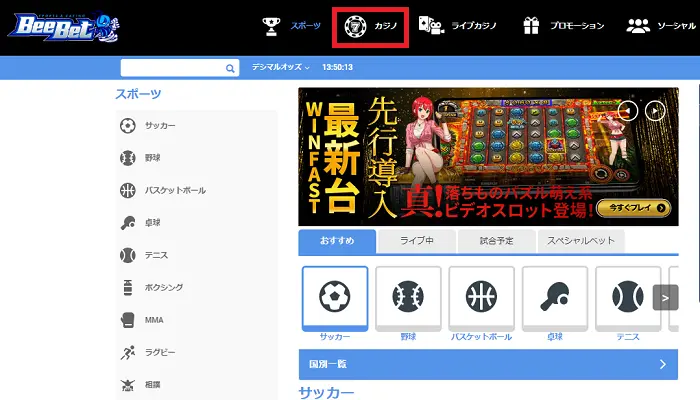Show previous banner slide
The image size is (700, 400).
(x=628, y=111)
